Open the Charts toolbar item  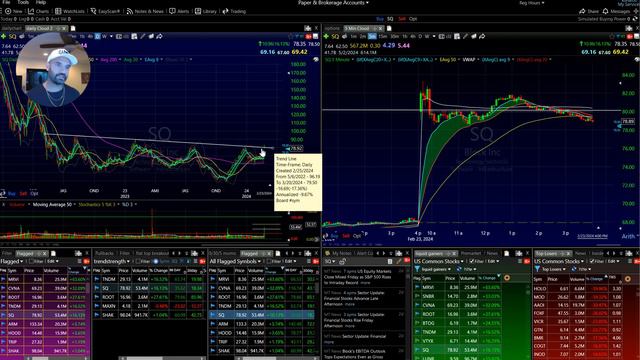tap(38, 11)
